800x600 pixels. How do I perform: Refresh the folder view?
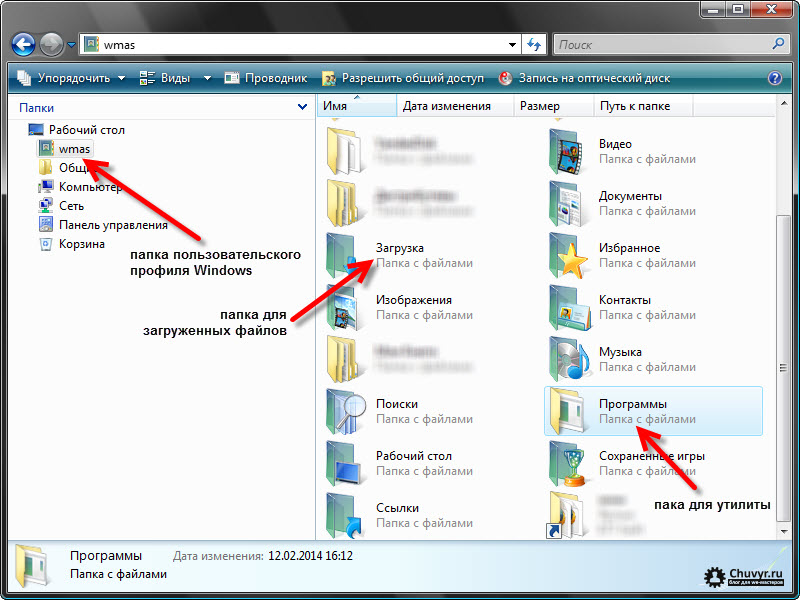pos(534,45)
